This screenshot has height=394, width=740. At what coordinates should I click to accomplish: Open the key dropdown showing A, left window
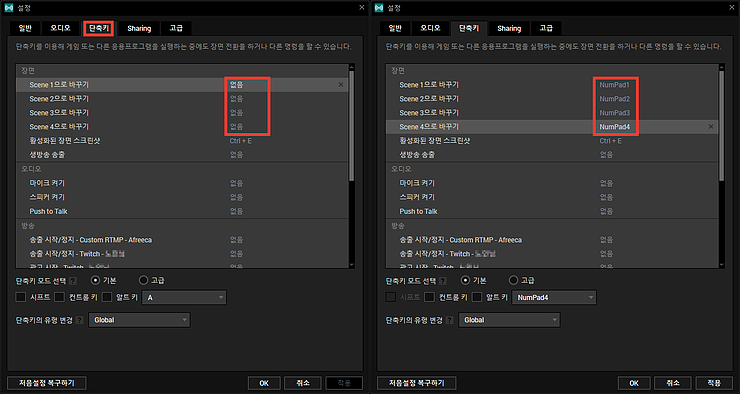point(184,298)
